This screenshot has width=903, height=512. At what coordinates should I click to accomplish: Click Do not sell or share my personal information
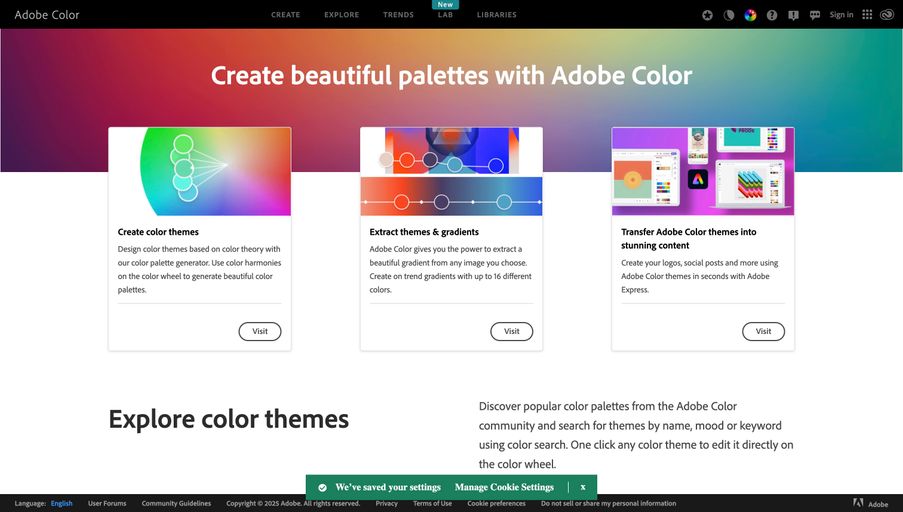pos(609,503)
